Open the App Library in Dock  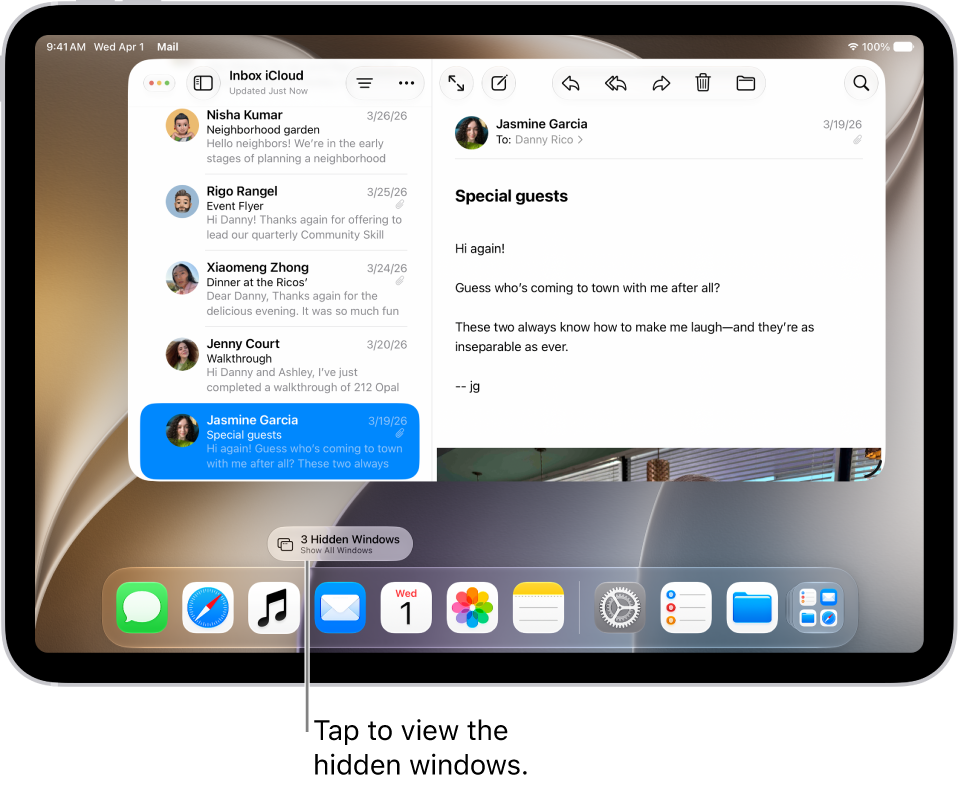coord(818,607)
